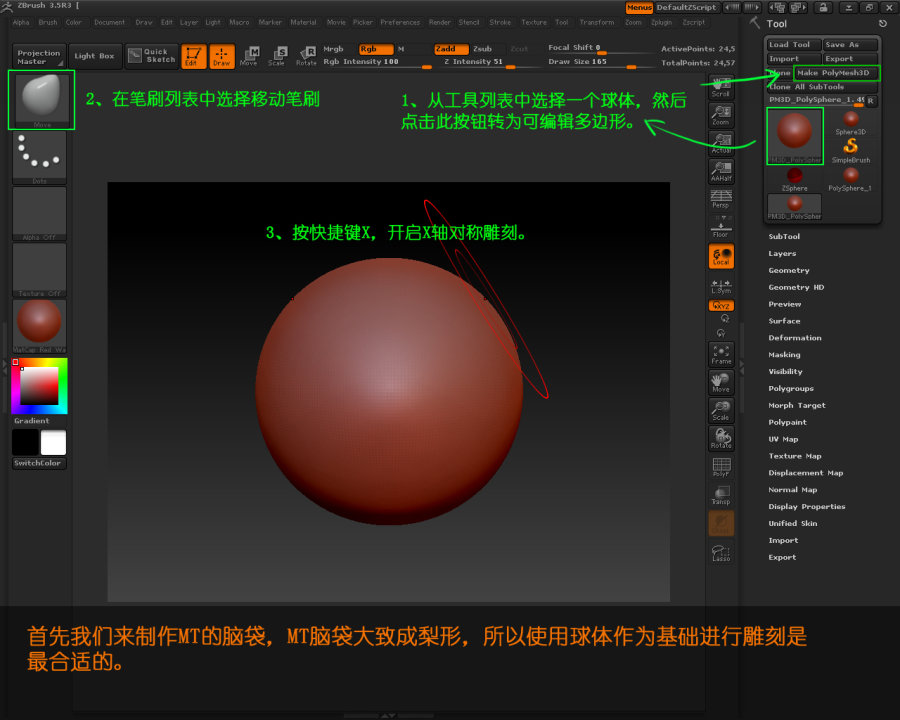
Task: Click the Load Tool button
Action: click(x=794, y=44)
